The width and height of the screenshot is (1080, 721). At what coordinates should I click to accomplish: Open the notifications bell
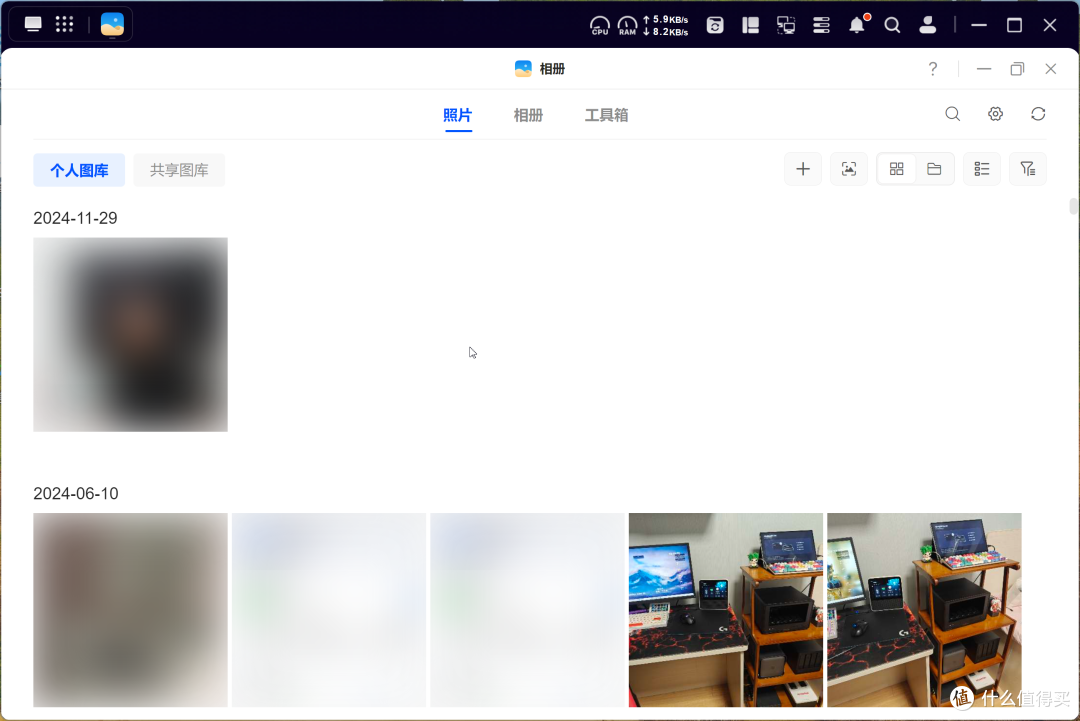pos(858,25)
